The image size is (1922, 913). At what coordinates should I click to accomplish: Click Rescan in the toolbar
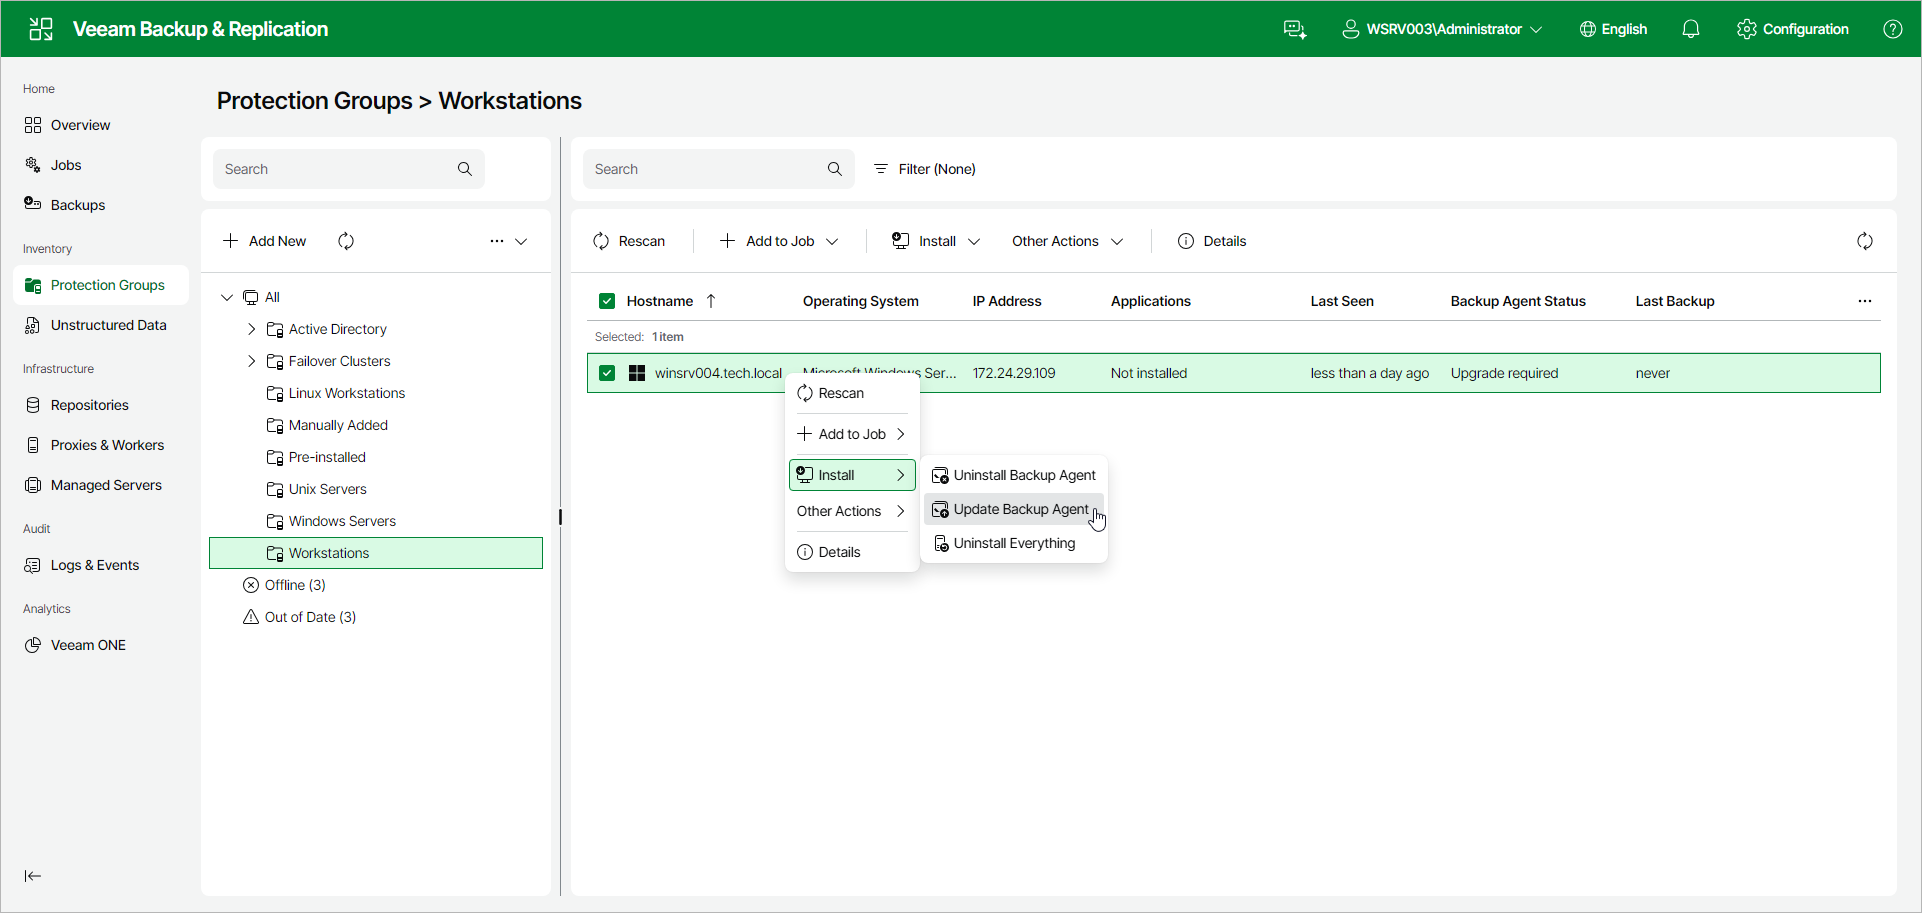[629, 241]
